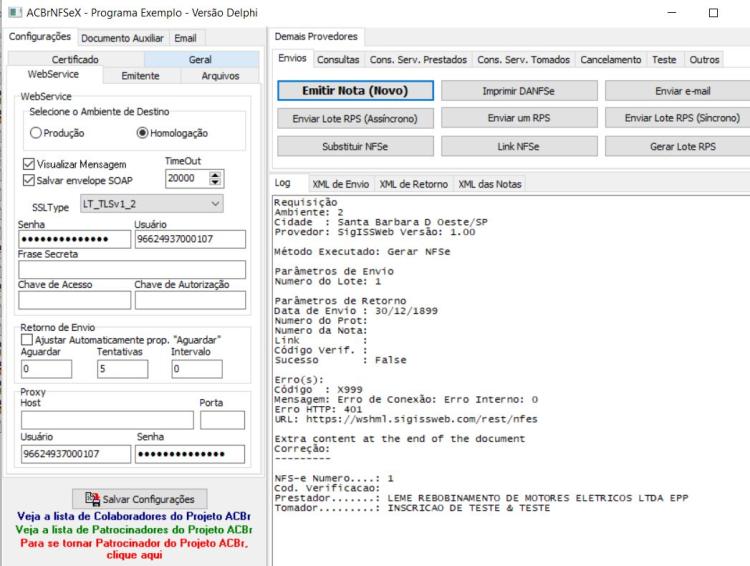Viewport: 750px width, 566px height.
Task: Click Salvar Configurações button with disk icon
Action: click(x=140, y=499)
